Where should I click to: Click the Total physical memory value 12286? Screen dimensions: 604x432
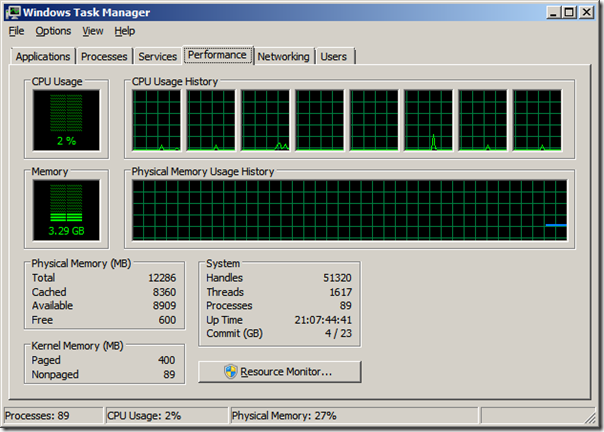pyautogui.click(x=162, y=278)
